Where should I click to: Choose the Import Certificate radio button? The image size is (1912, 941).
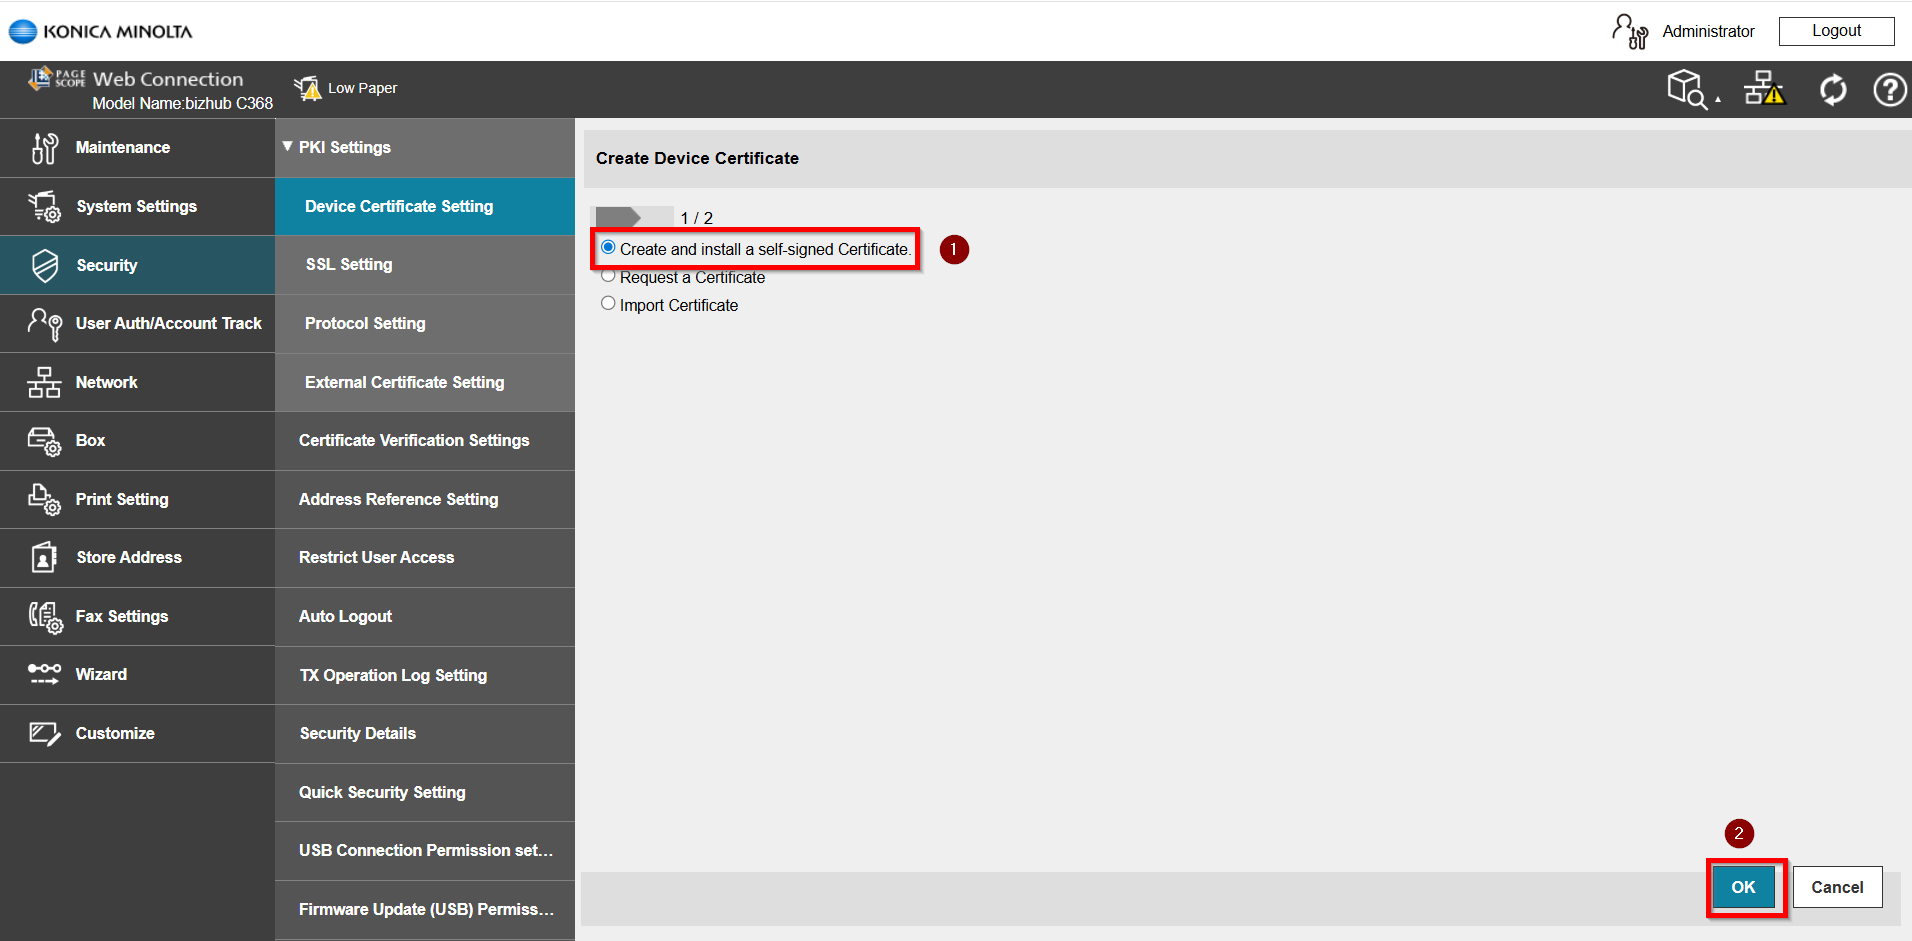608,304
